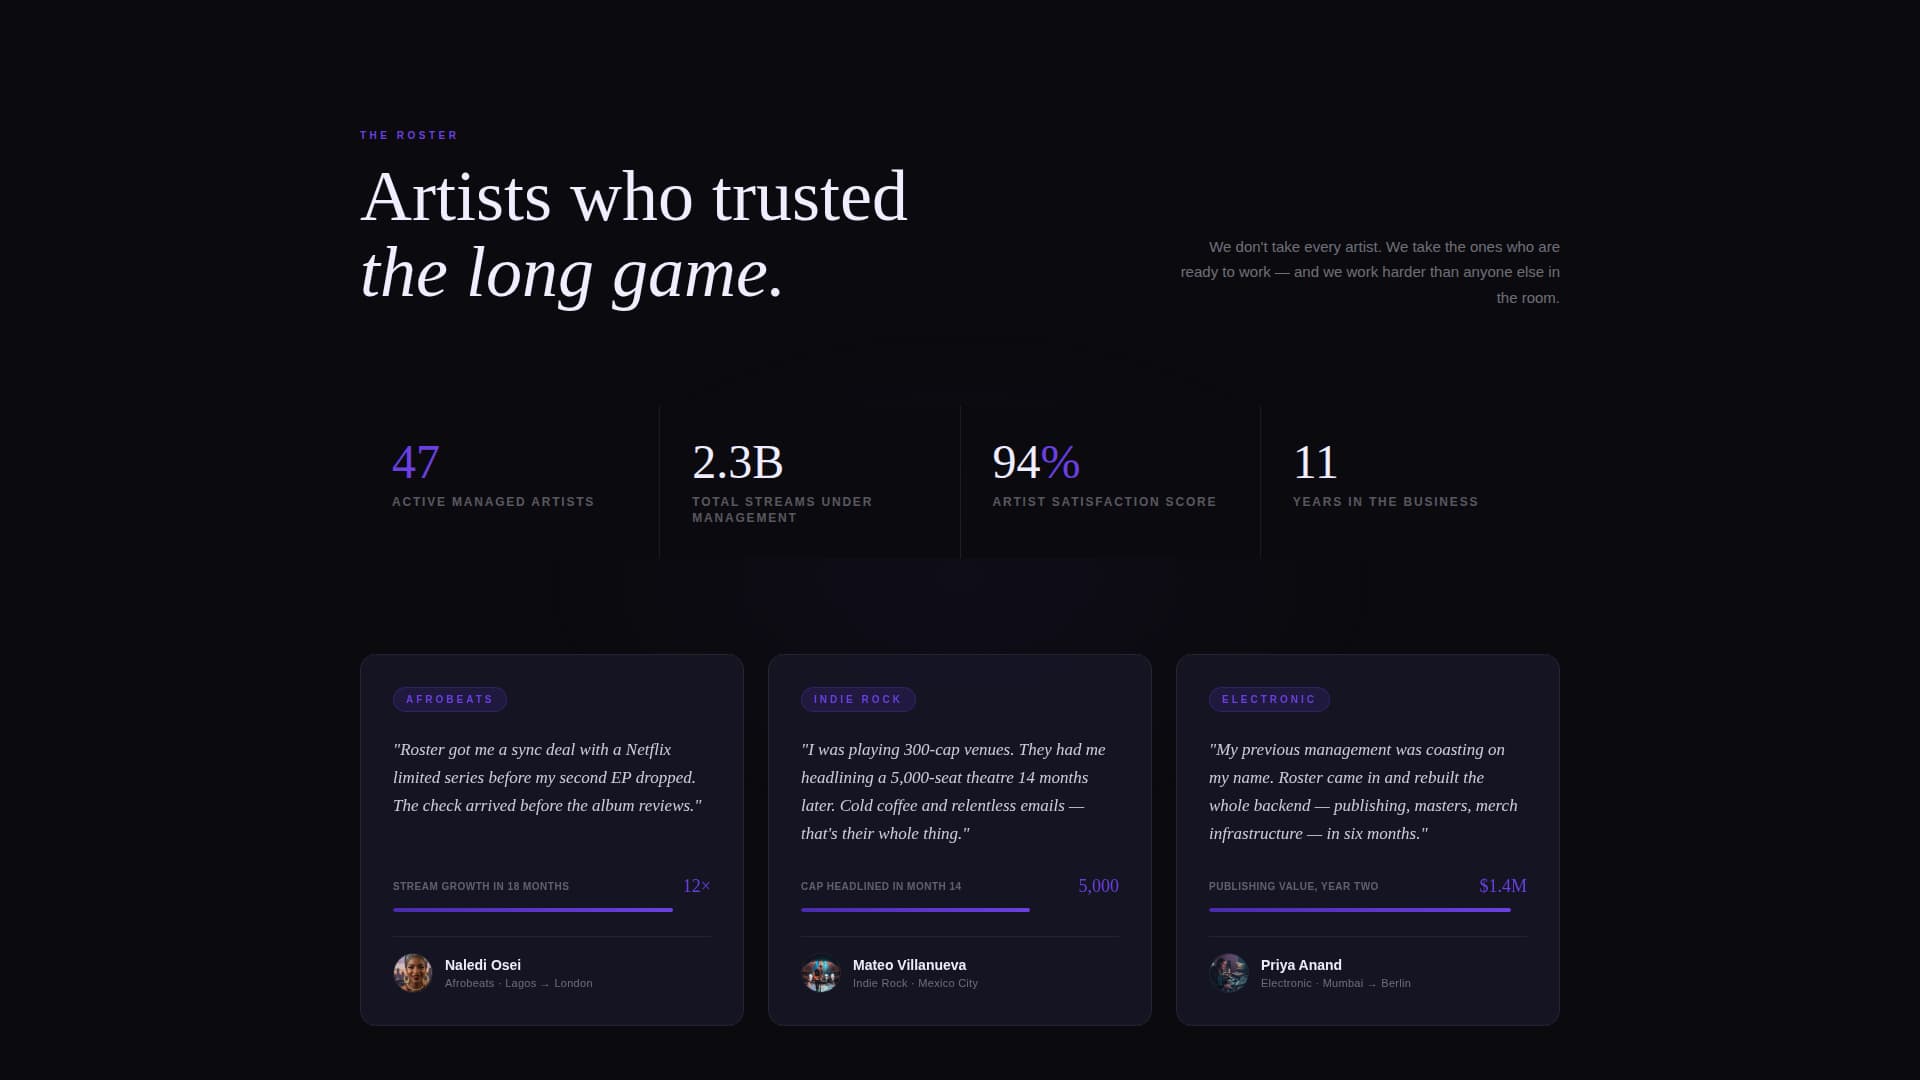Viewport: 1920px width, 1080px height.
Task: Click the 2.3B total streams figure
Action: 735,462
